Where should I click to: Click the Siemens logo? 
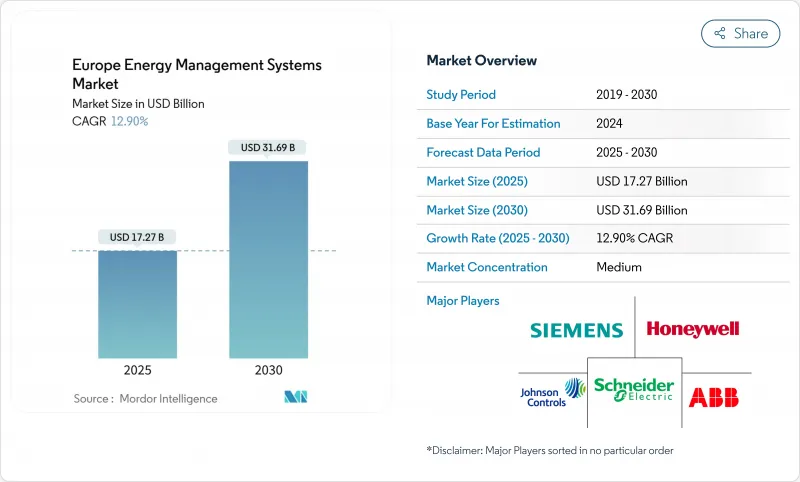(x=576, y=330)
